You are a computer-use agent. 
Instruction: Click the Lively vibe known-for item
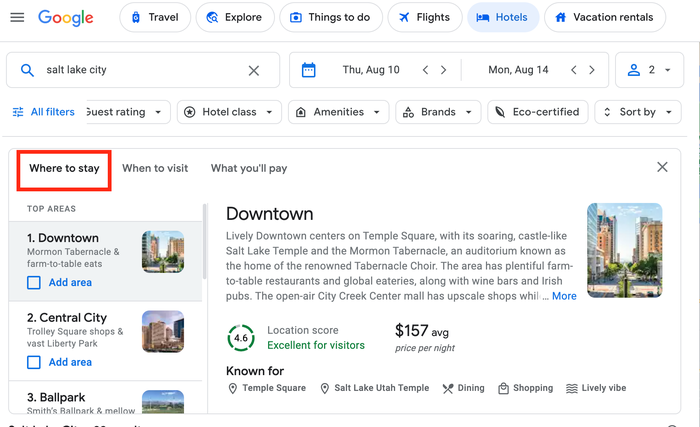[x=596, y=388]
